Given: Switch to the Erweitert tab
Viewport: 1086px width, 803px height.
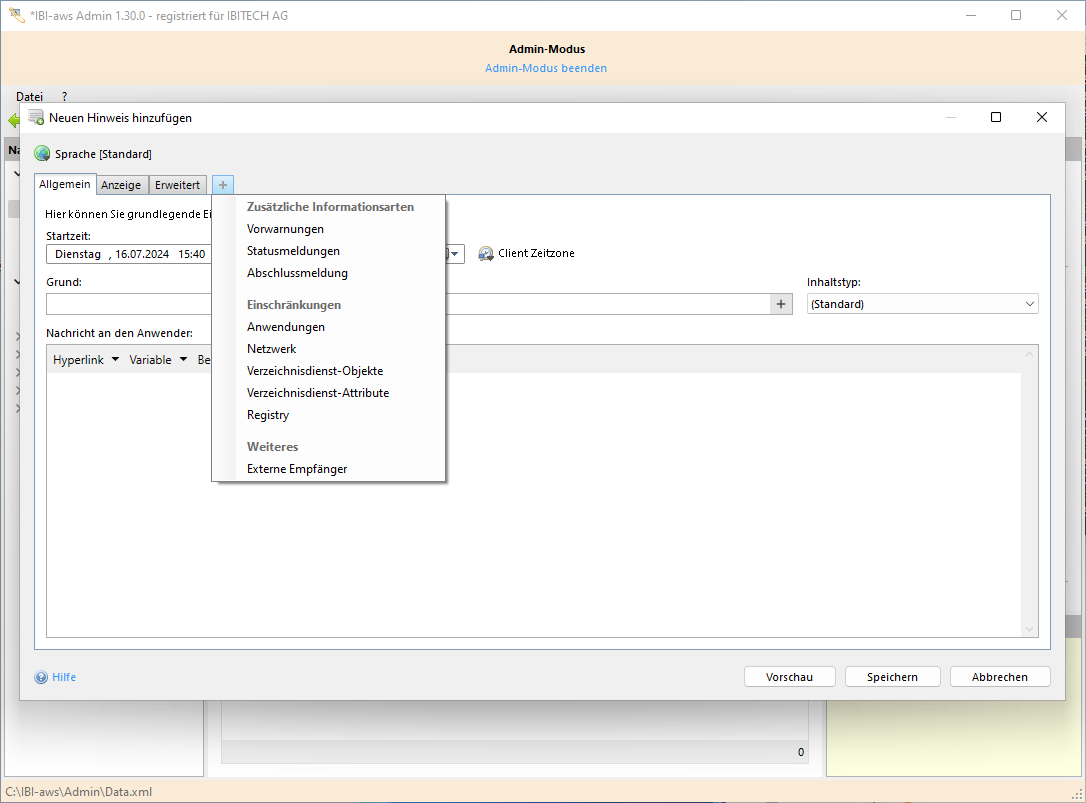Looking at the screenshot, I should pyautogui.click(x=177, y=185).
